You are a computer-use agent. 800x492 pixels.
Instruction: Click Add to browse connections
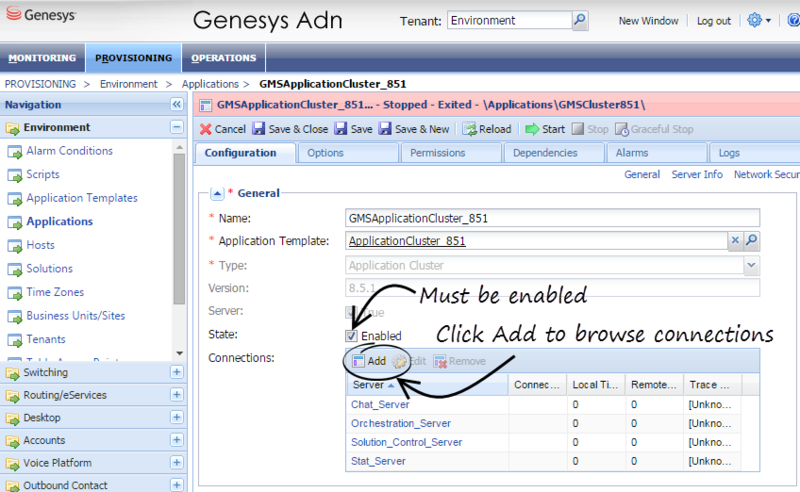[x=370, y=361]
